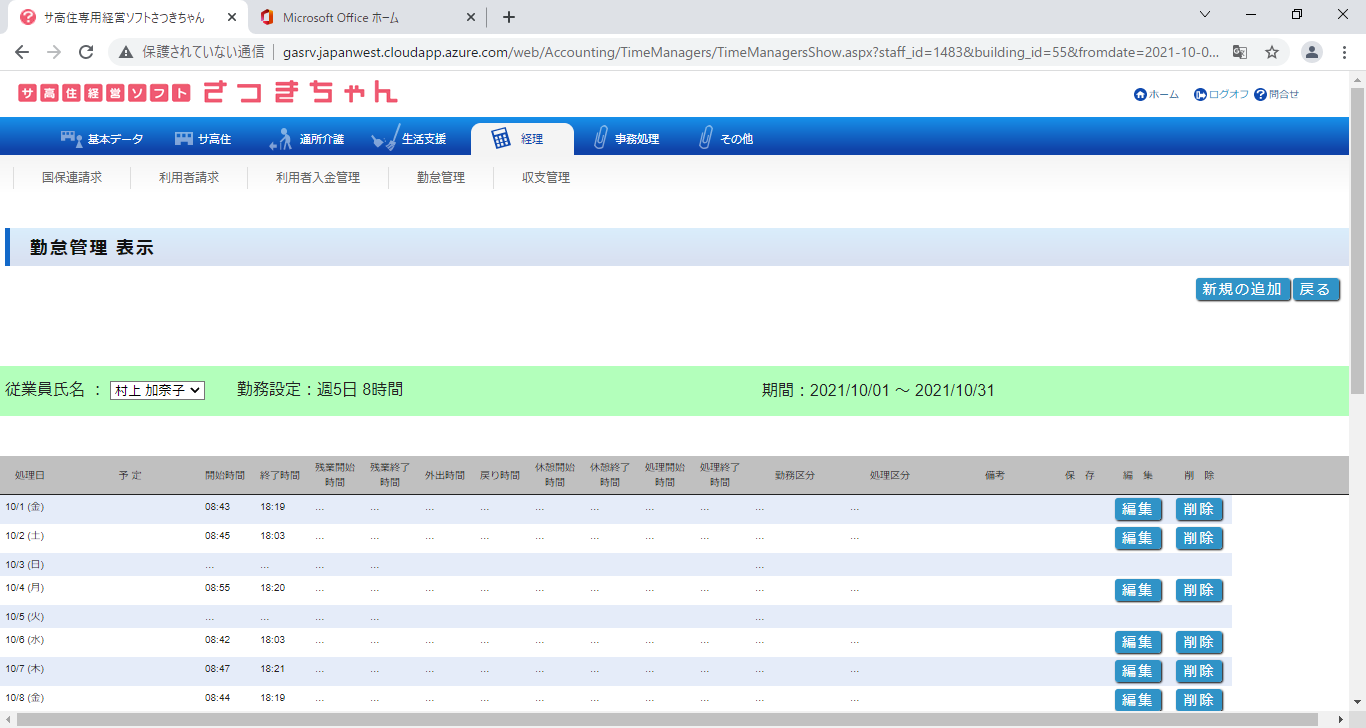
Task: Select 国保連請求 in the submenu
Action: click(72, 178)
